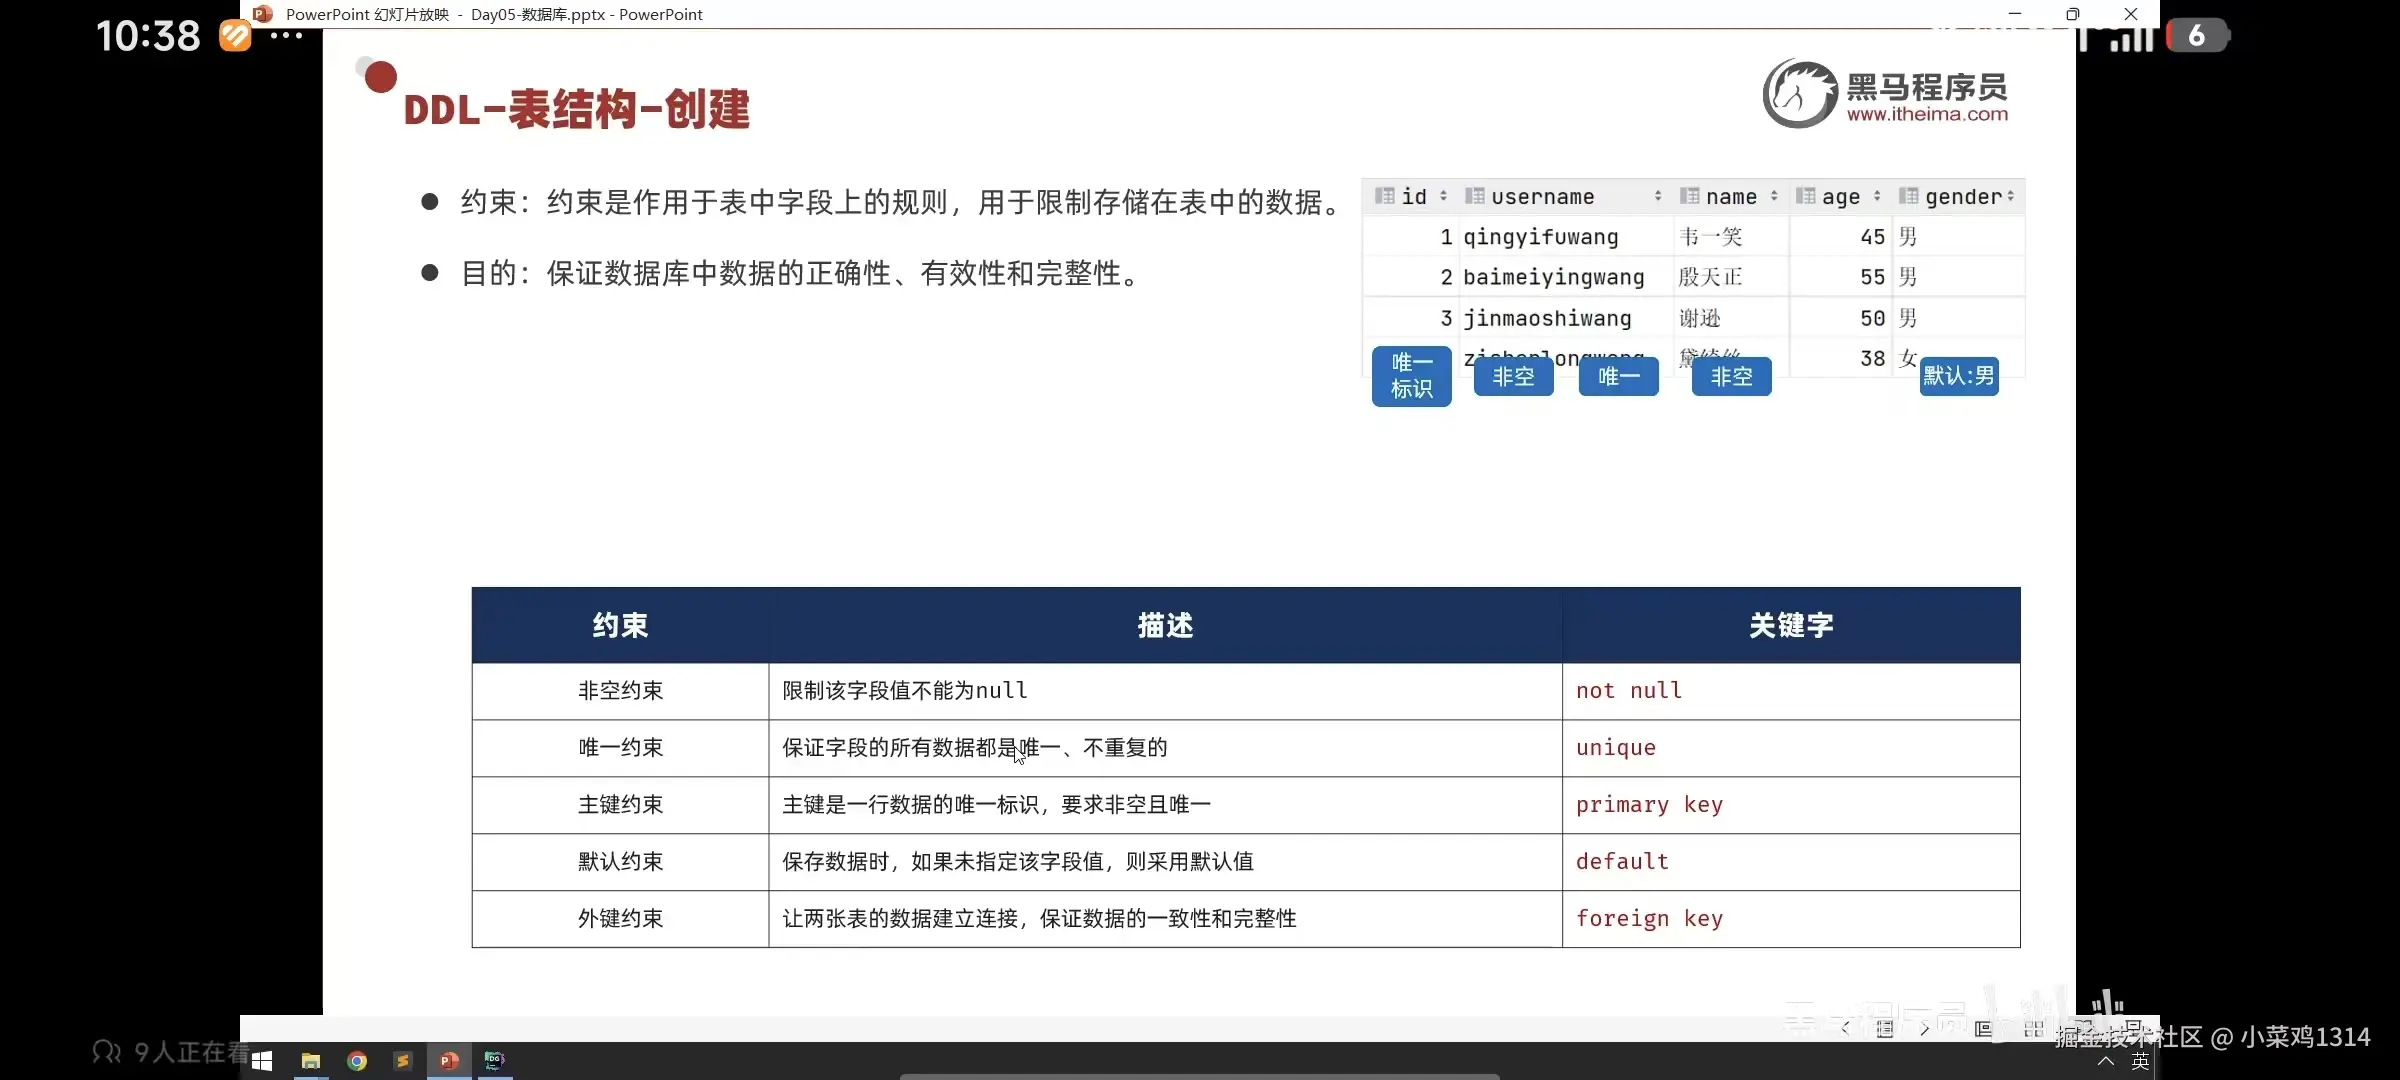Click the horizontal scrollbar at the bottom
This screenshot has height=1080, width=2400.
(x=1200, y=1076)
